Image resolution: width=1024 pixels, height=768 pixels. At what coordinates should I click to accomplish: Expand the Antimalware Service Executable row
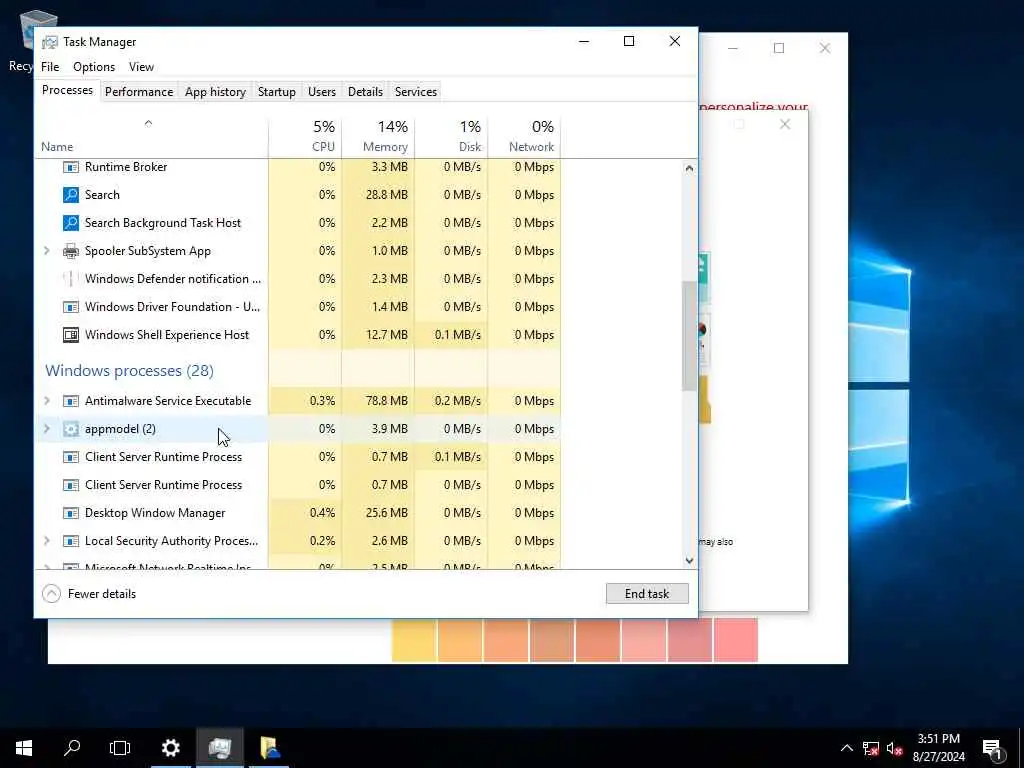tap(47, 400)
